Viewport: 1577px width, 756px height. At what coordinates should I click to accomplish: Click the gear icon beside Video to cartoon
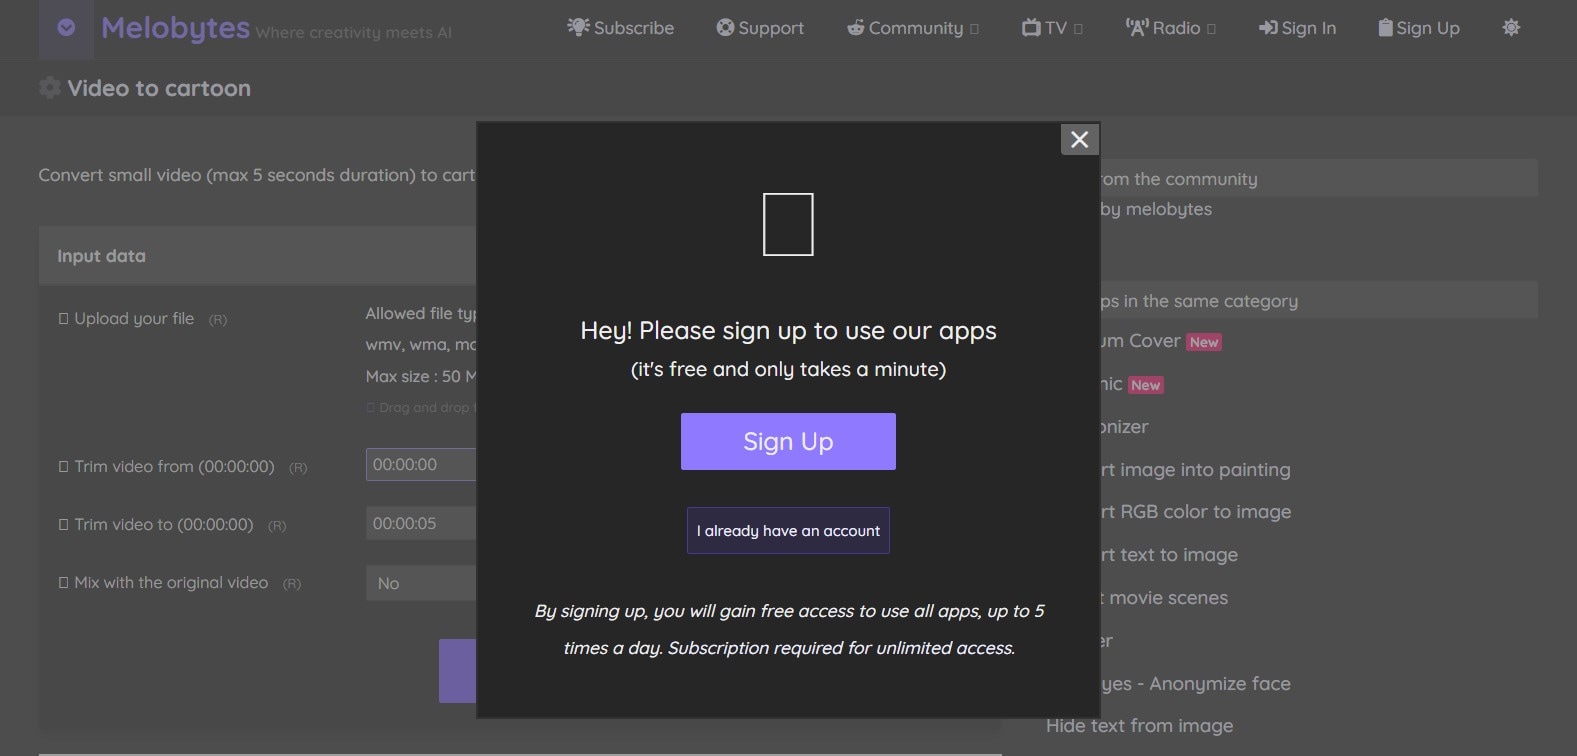(x=50, y=88)
